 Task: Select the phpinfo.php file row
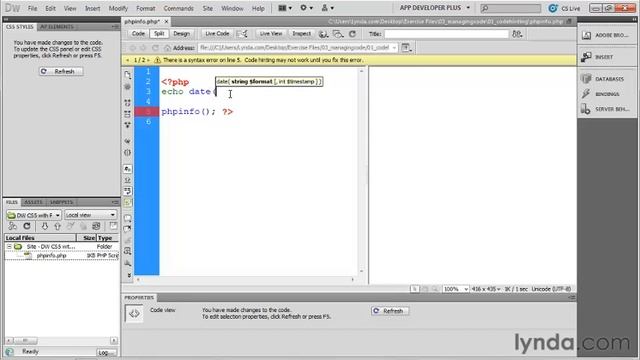(x=61, y=256)
